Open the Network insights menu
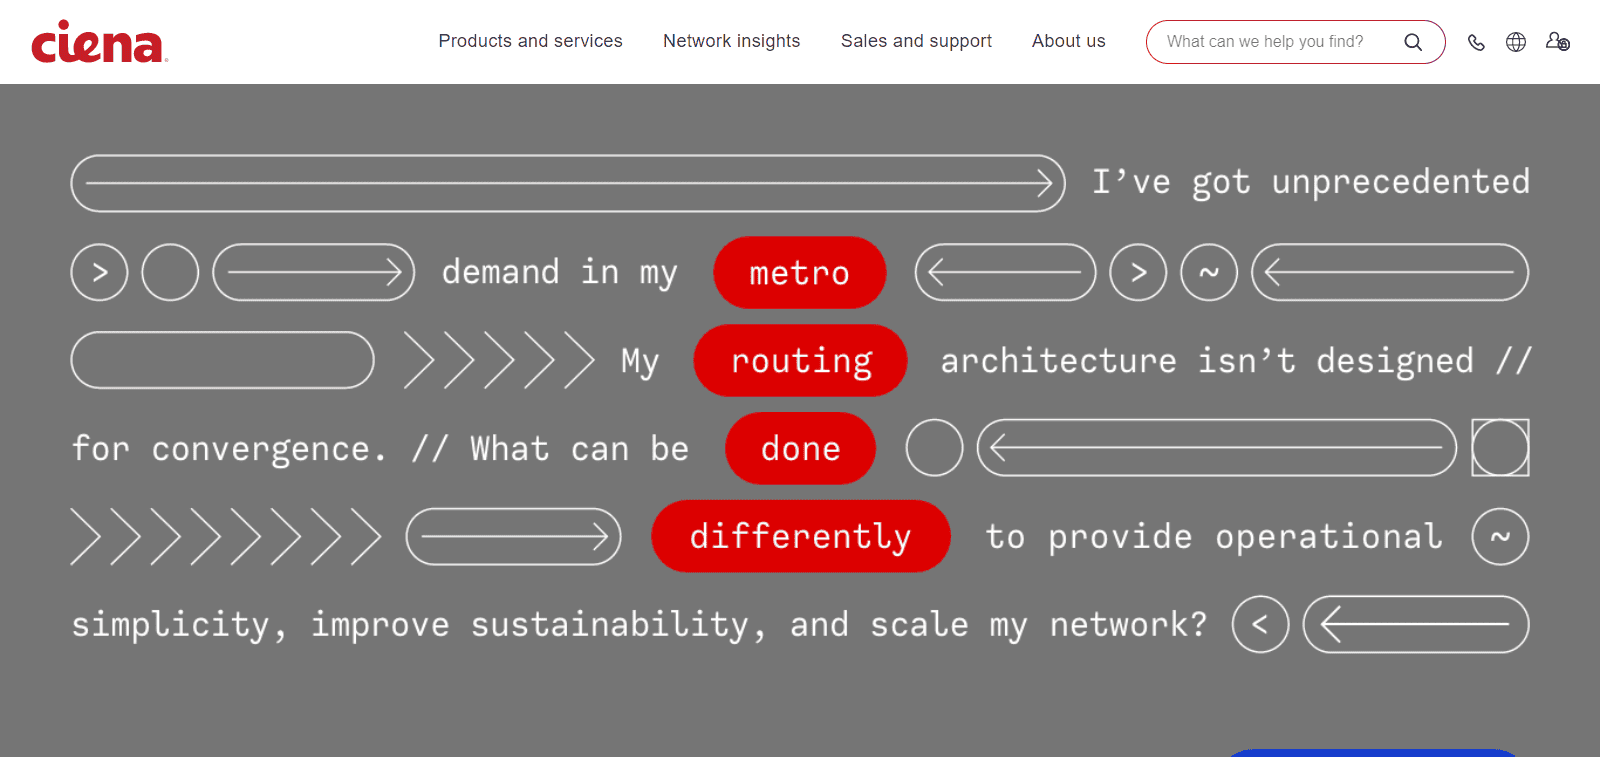This screenshot has width=1600, height=757. [x=731, y=41]
